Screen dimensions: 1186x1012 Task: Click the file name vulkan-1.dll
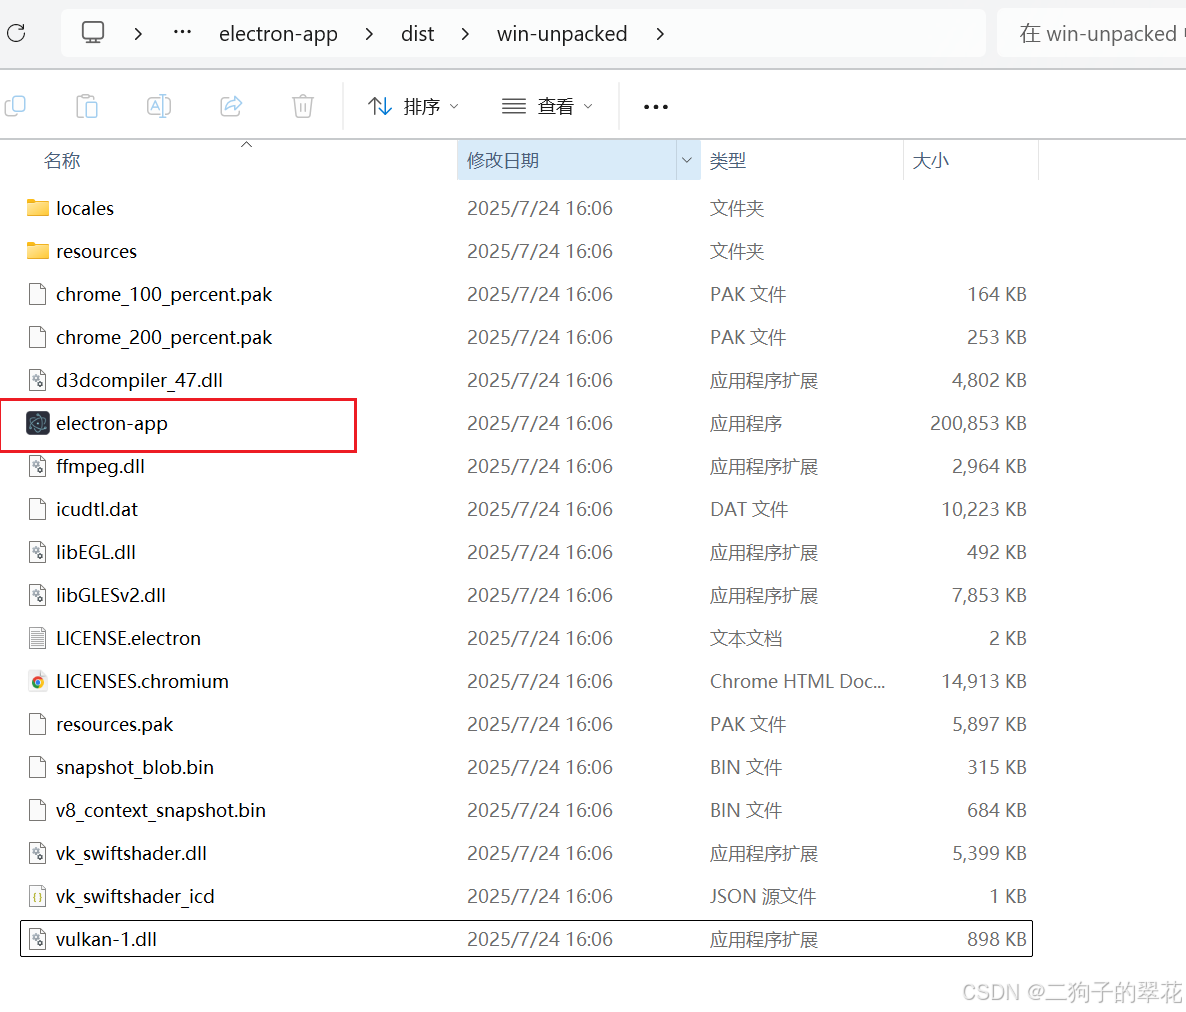pyautogui.click(x=107, y=939)
